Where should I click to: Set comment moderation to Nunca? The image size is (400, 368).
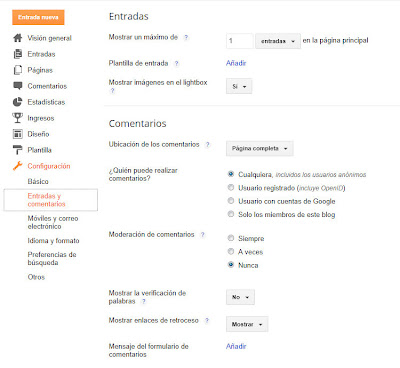pyautogui.click(x=231, y=265)
